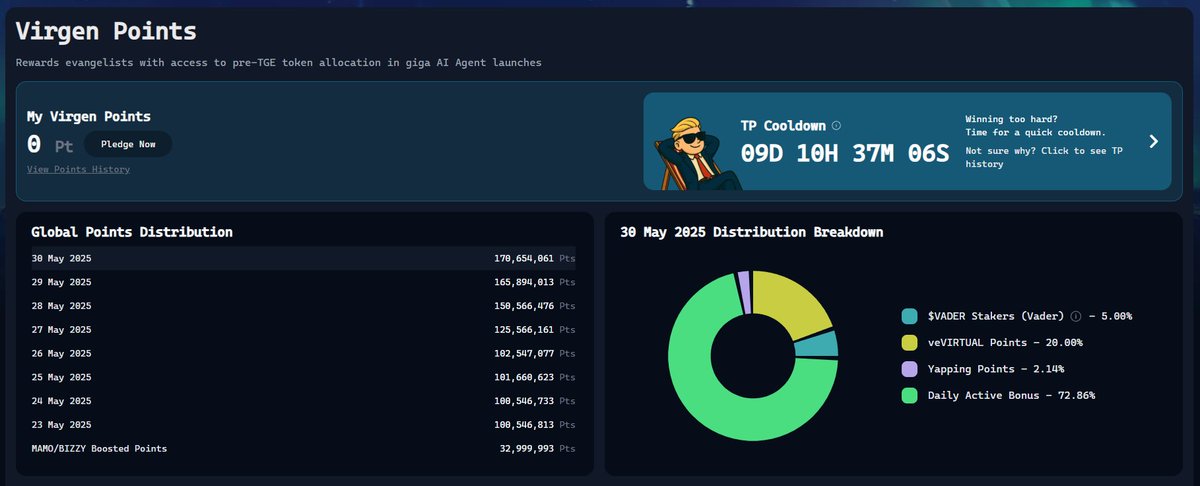
Task: Select the 24 May 2025 distribution row
Action: pos(304,401)
